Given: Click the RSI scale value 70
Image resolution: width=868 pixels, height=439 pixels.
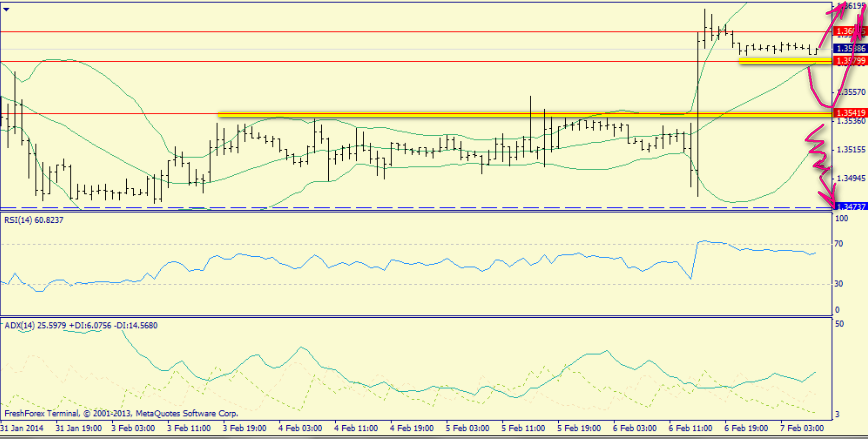Looking at the screenshot, I should [839, 244].
